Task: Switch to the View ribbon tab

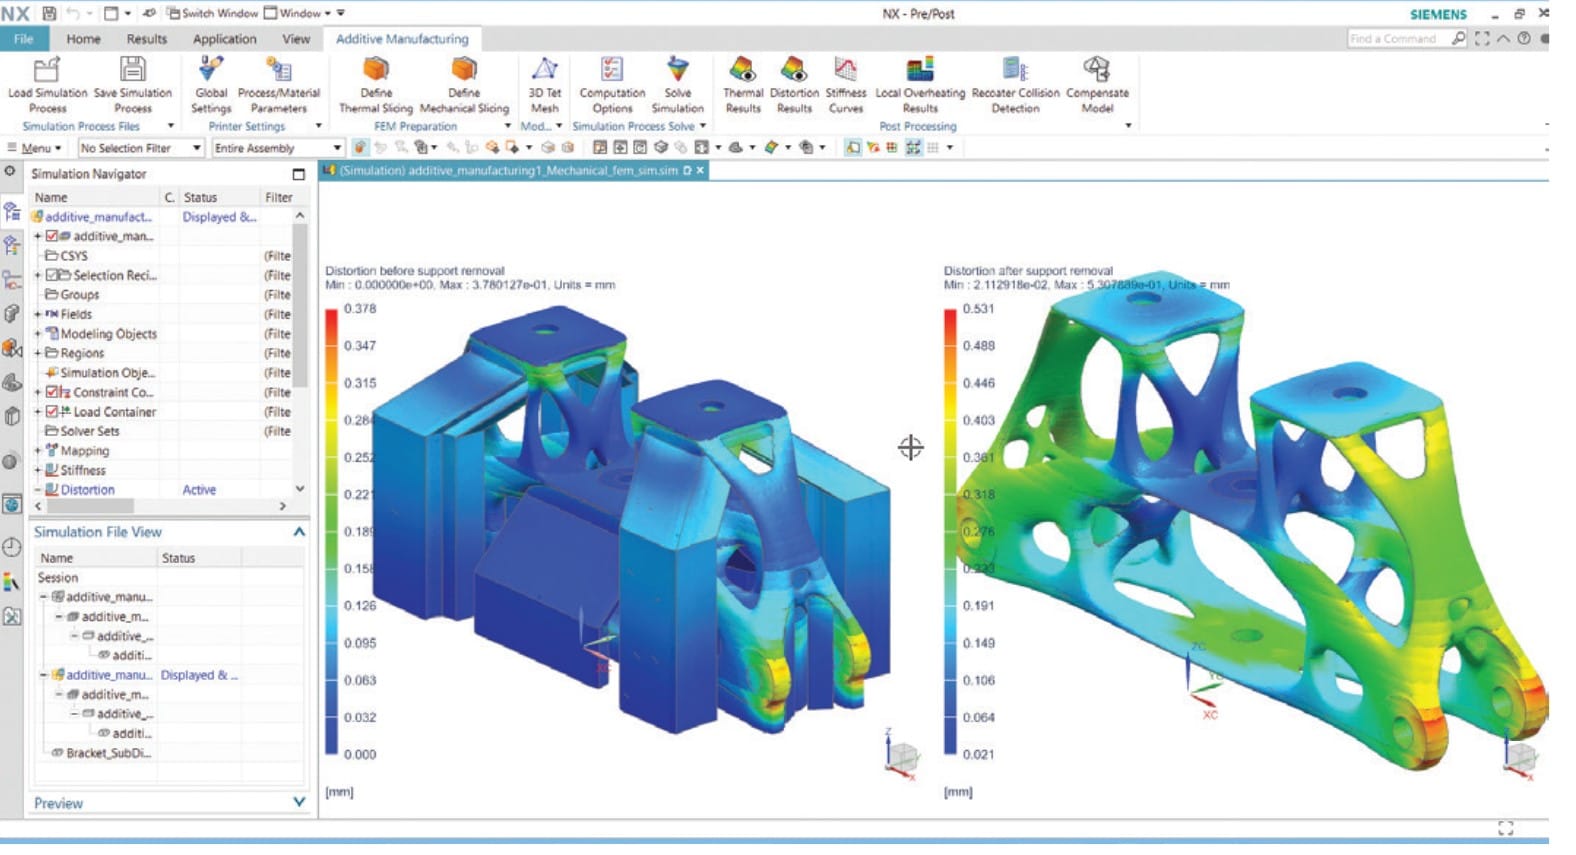Action: (296, 39)
